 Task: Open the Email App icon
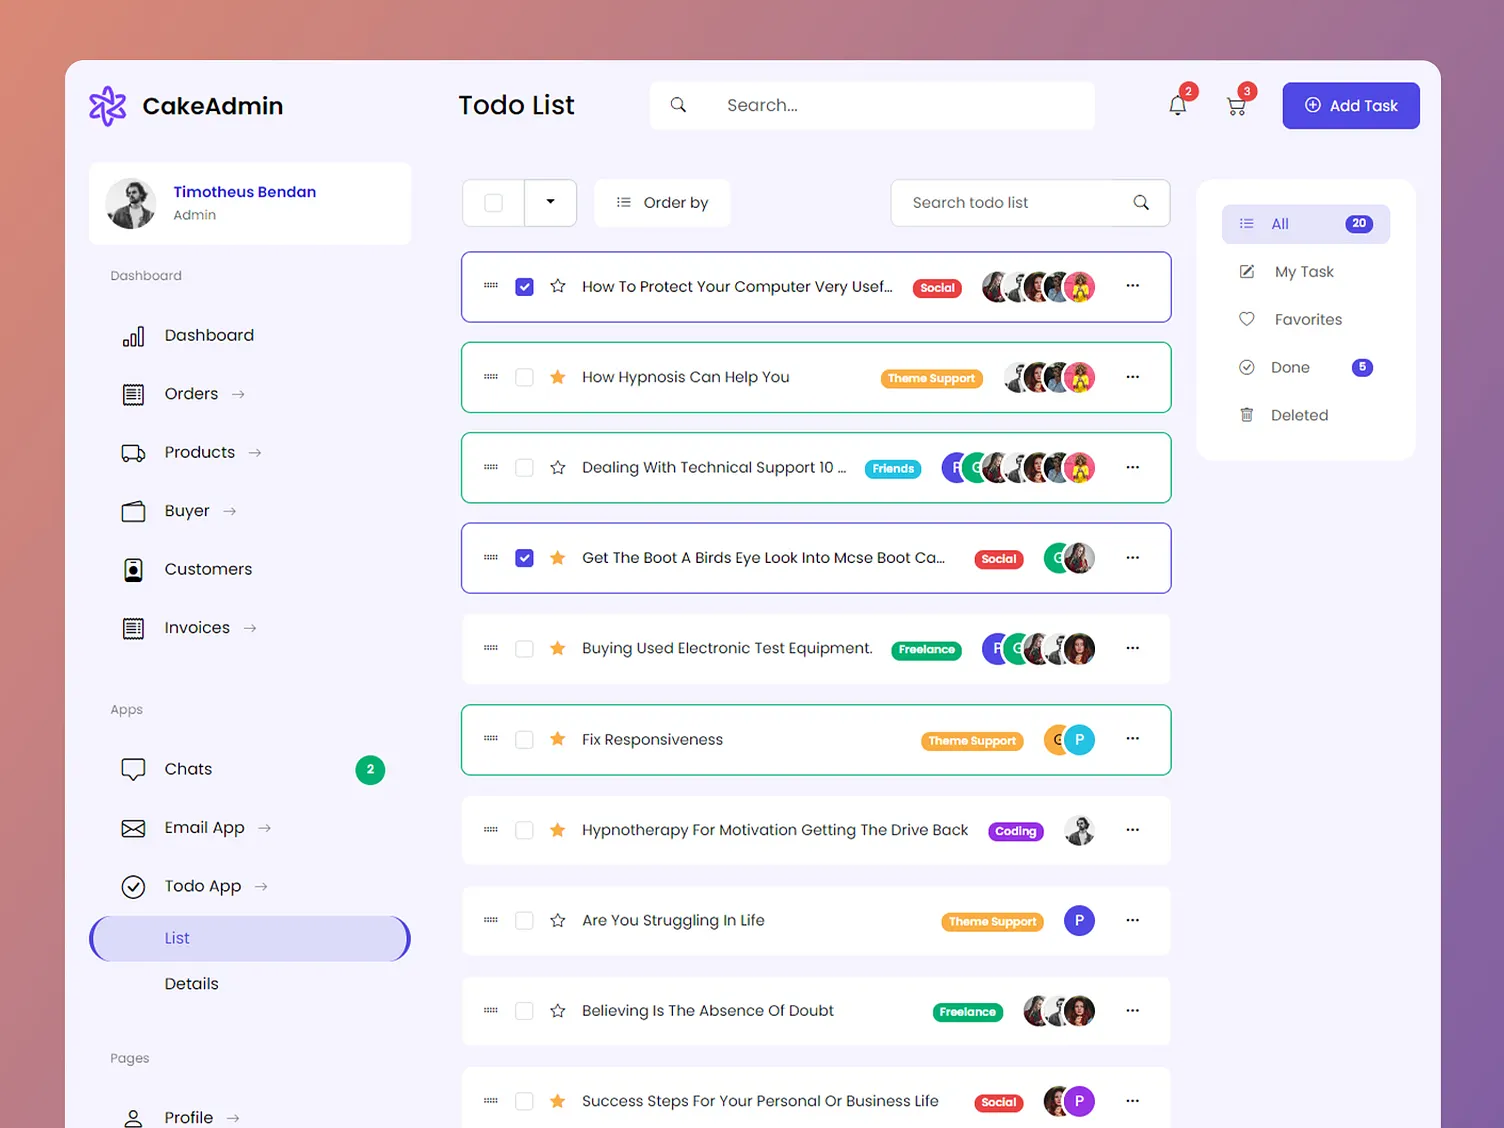coord(133,828)
